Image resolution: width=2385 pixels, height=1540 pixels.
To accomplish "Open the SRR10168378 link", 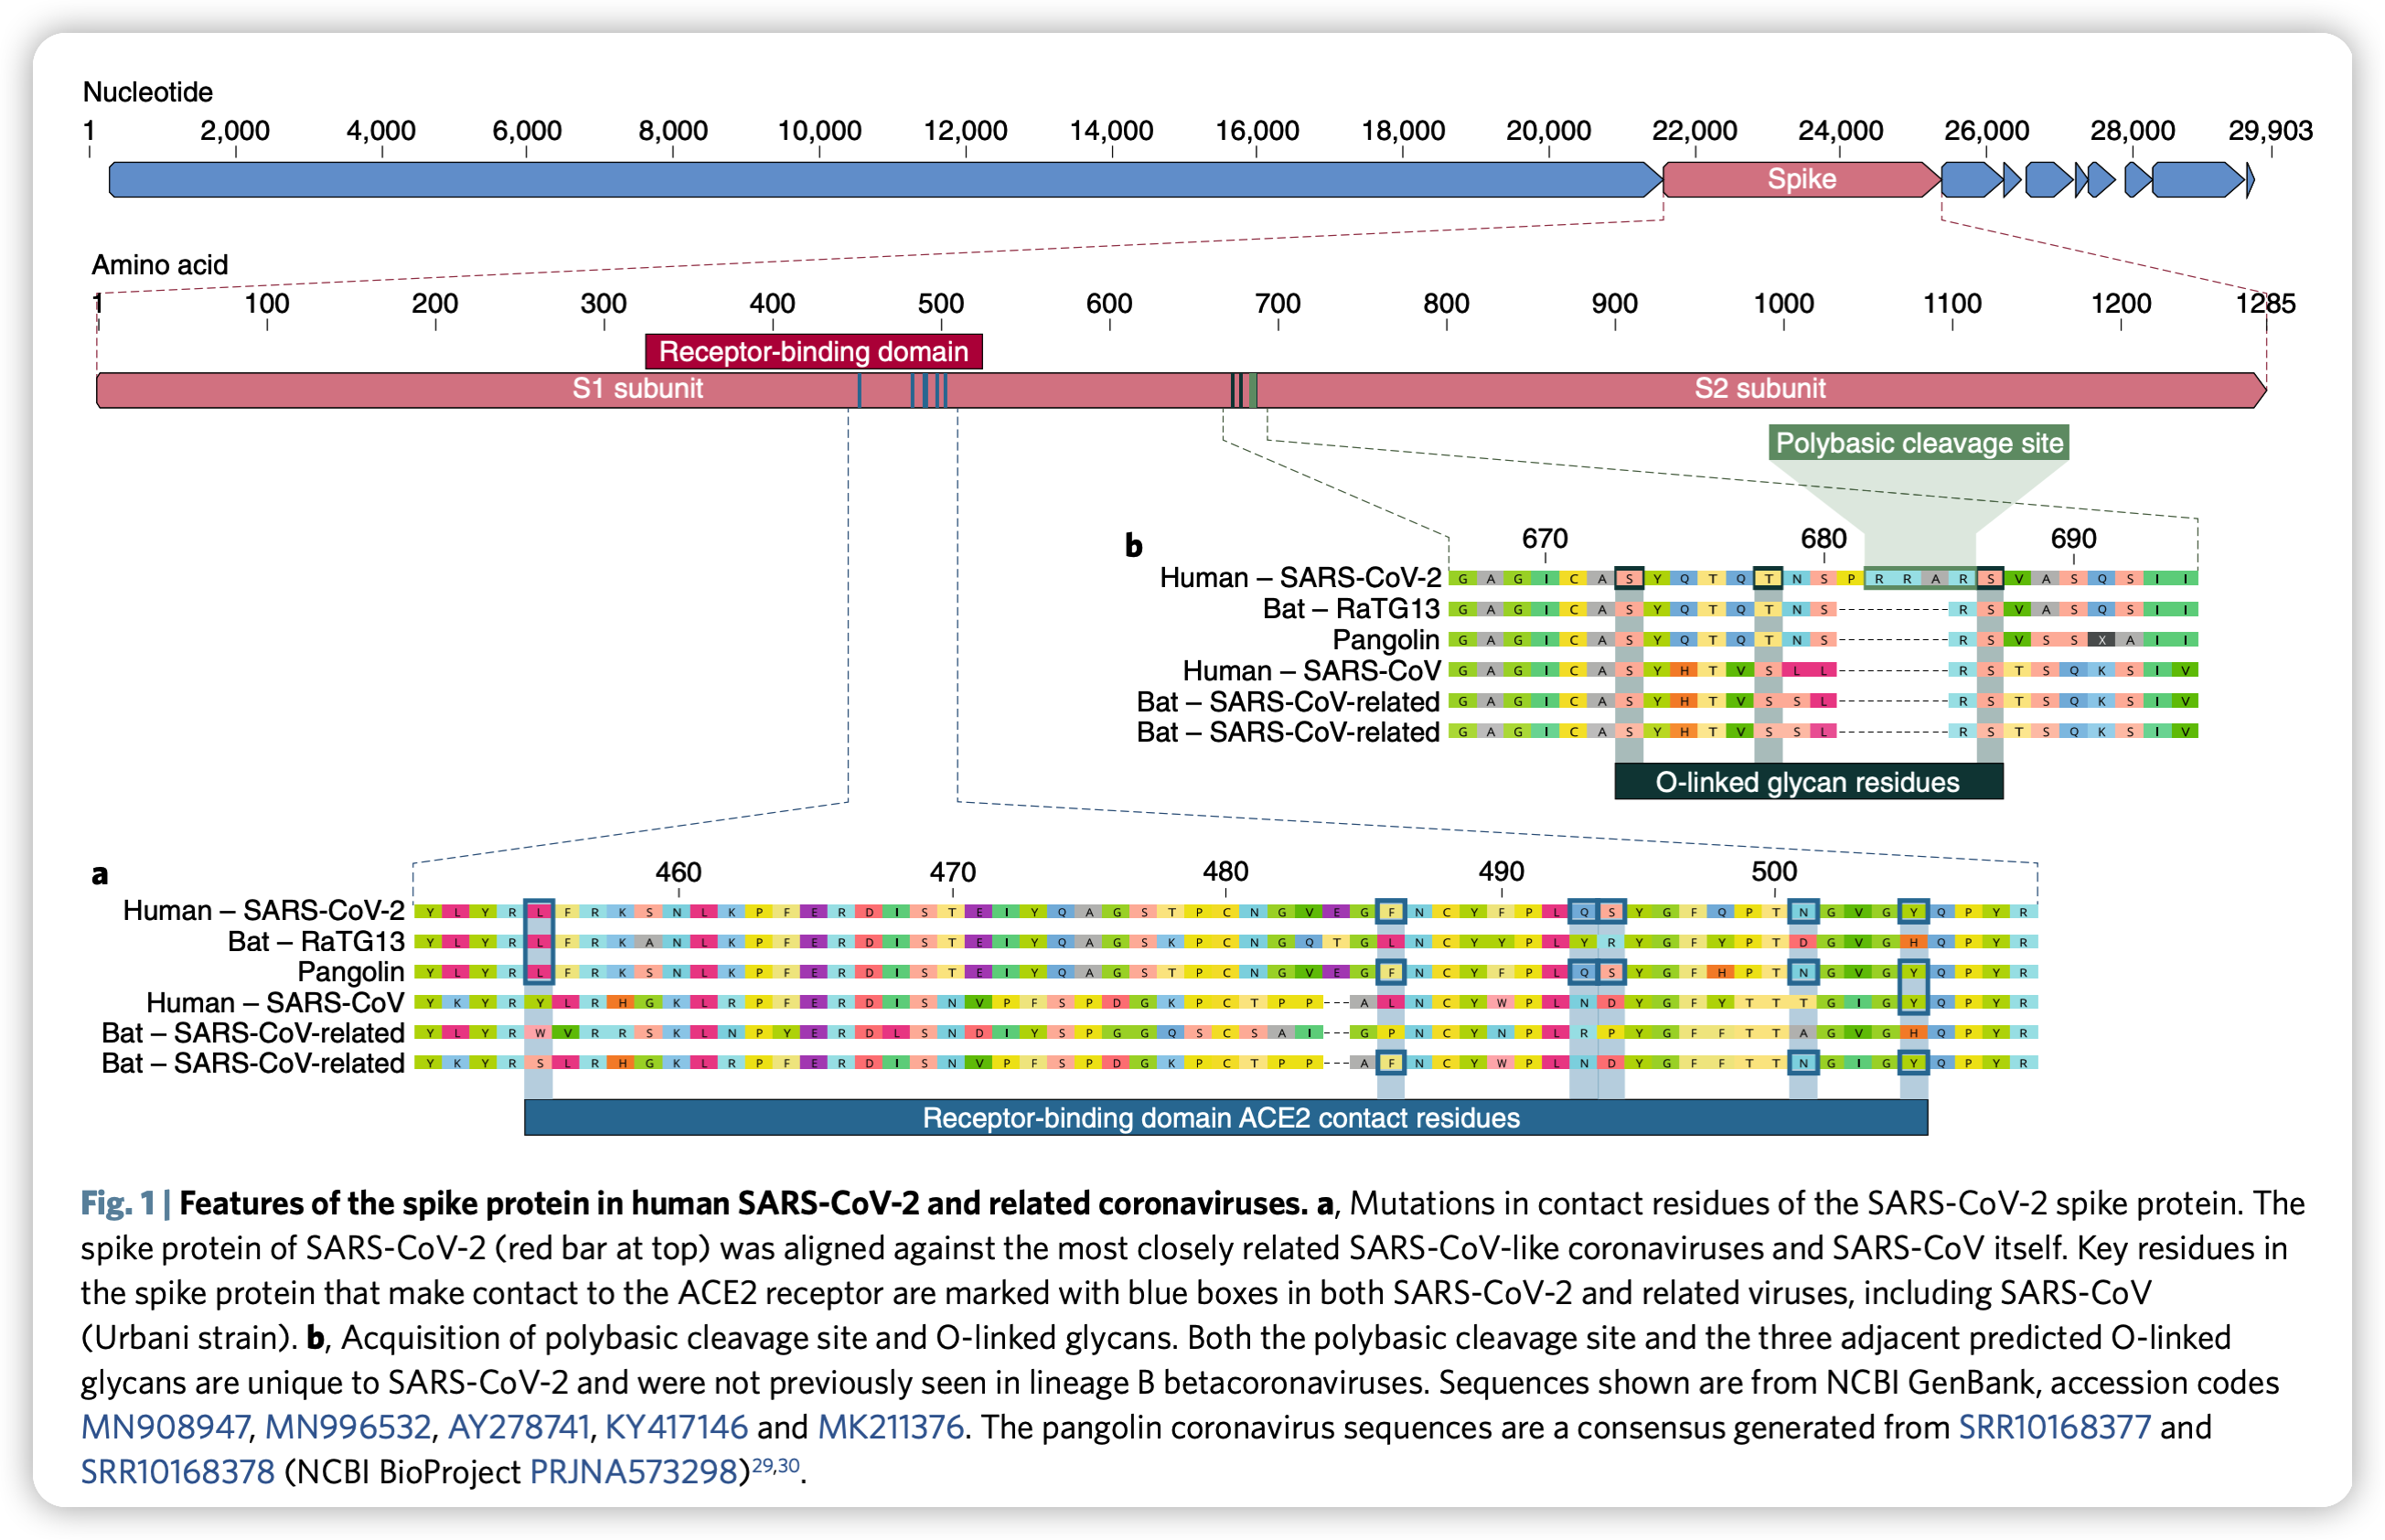I will tap(177, 1472).
